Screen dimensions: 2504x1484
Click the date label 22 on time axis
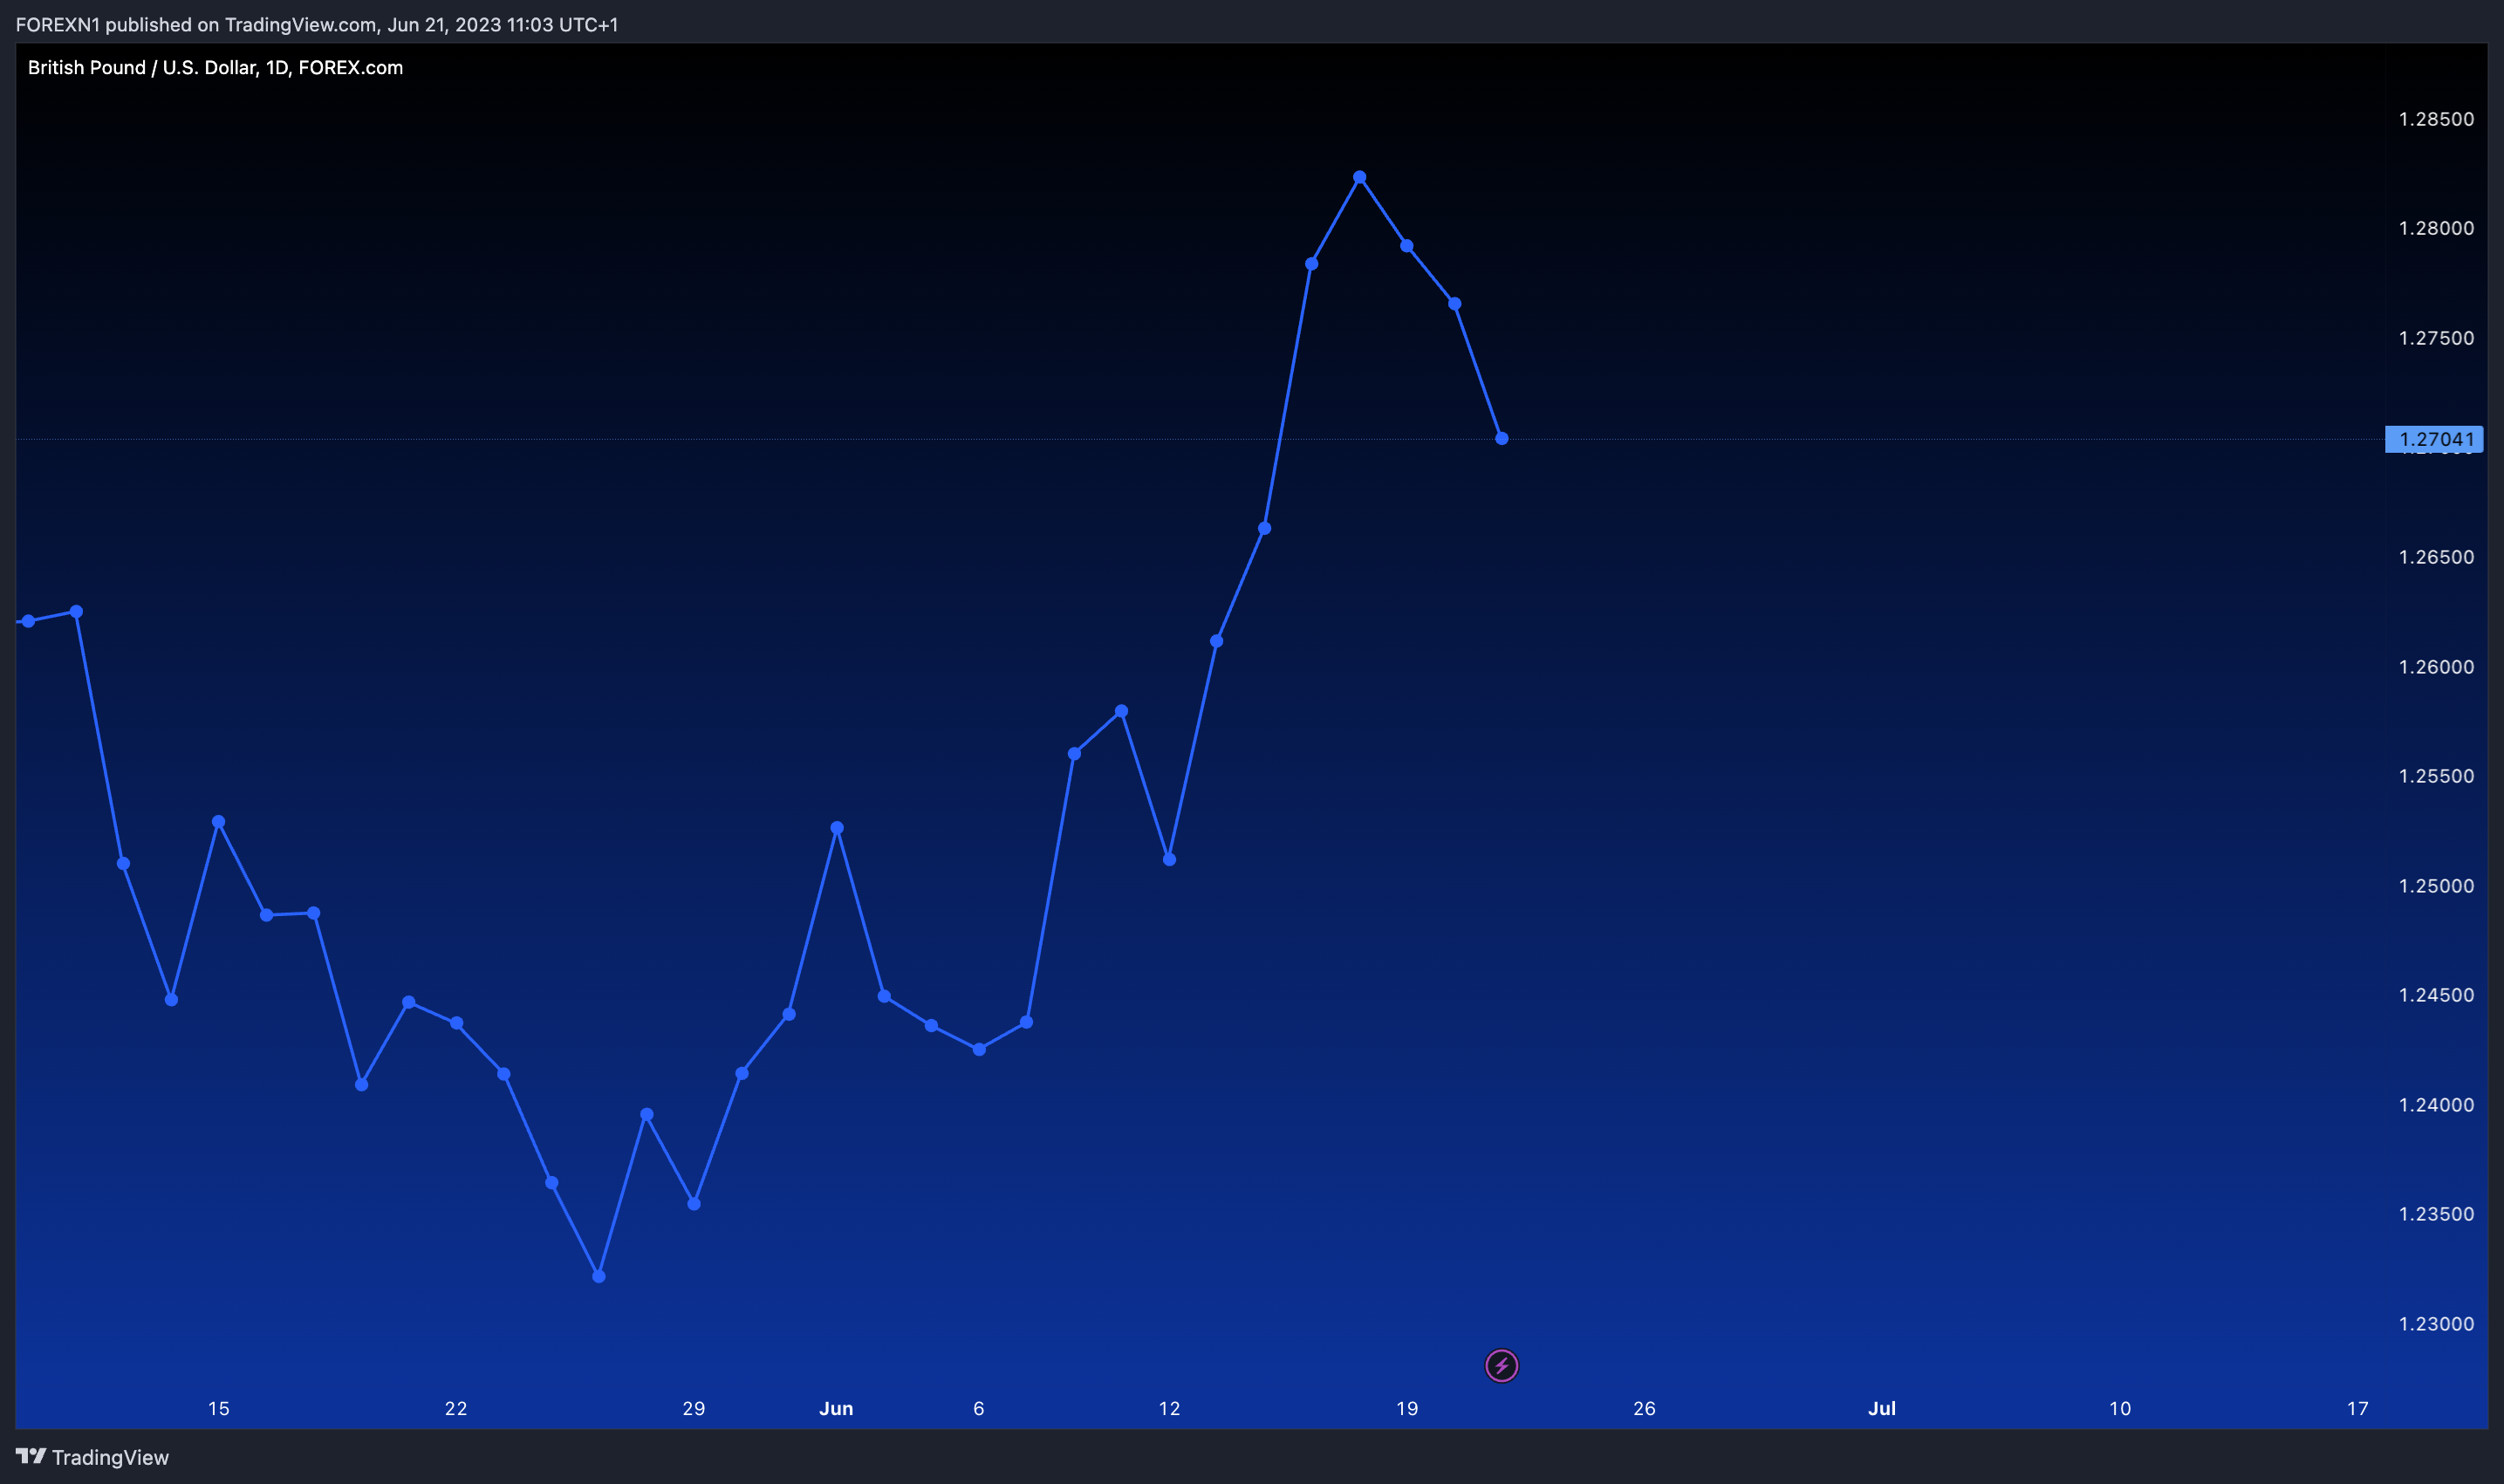pos(456,1408)
